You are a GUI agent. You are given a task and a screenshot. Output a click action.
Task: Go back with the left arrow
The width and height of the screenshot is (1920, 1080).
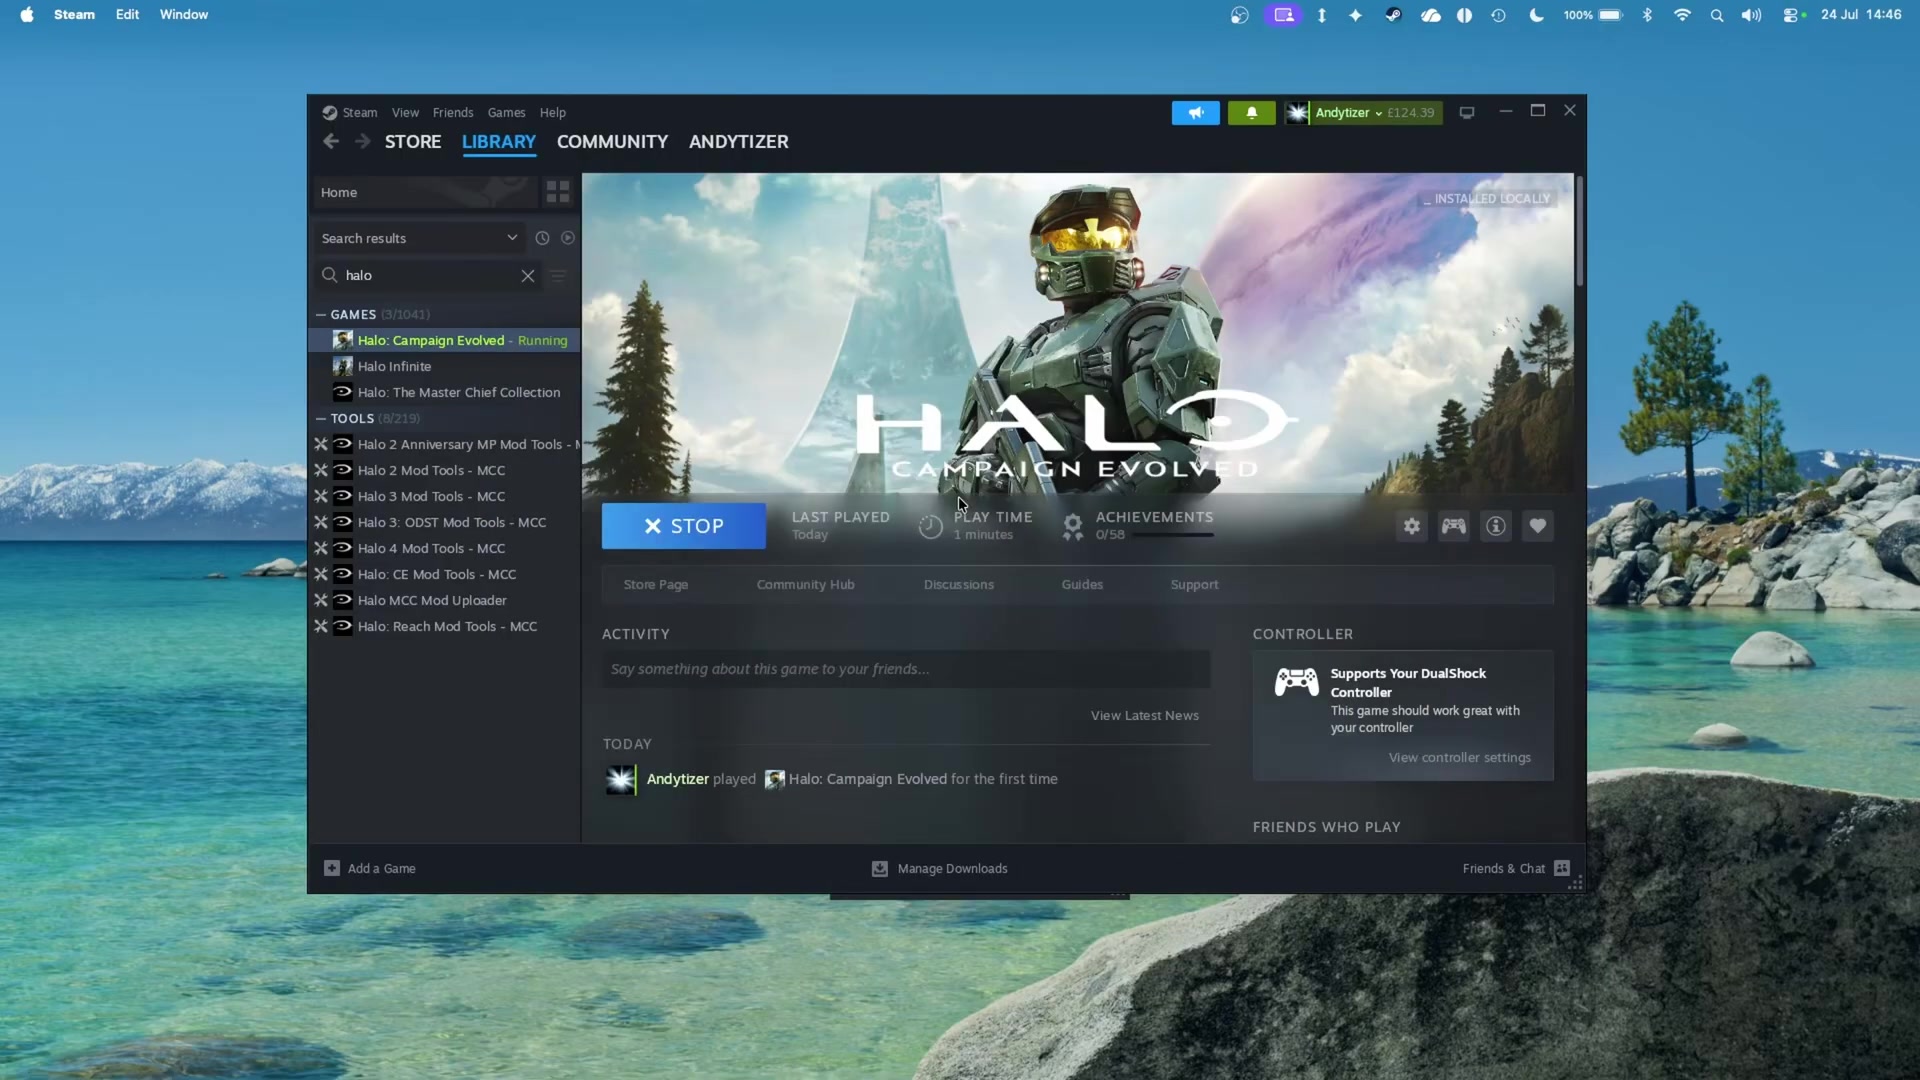click(331, 142)
